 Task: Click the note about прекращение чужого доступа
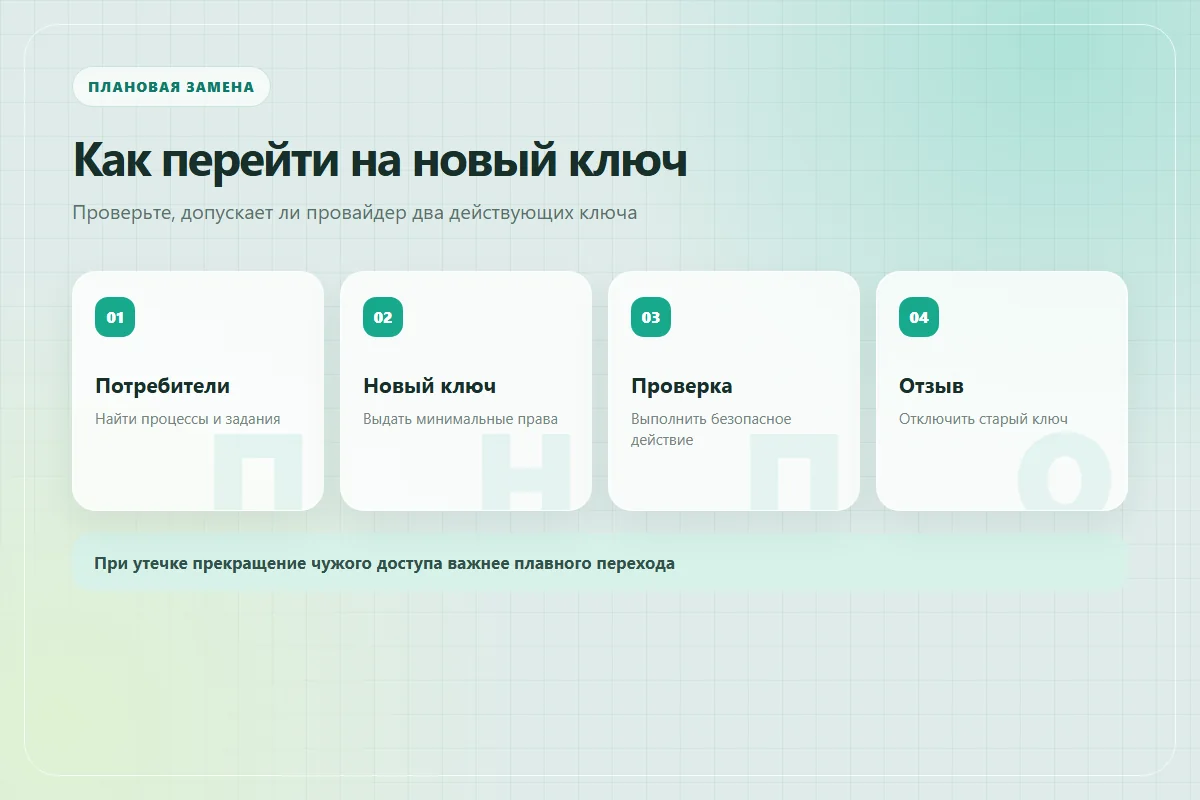coord(600,563)
